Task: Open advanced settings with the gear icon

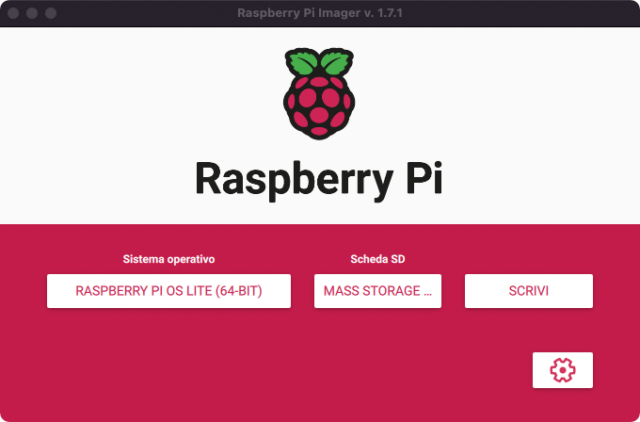Action: tap(563, 370)
